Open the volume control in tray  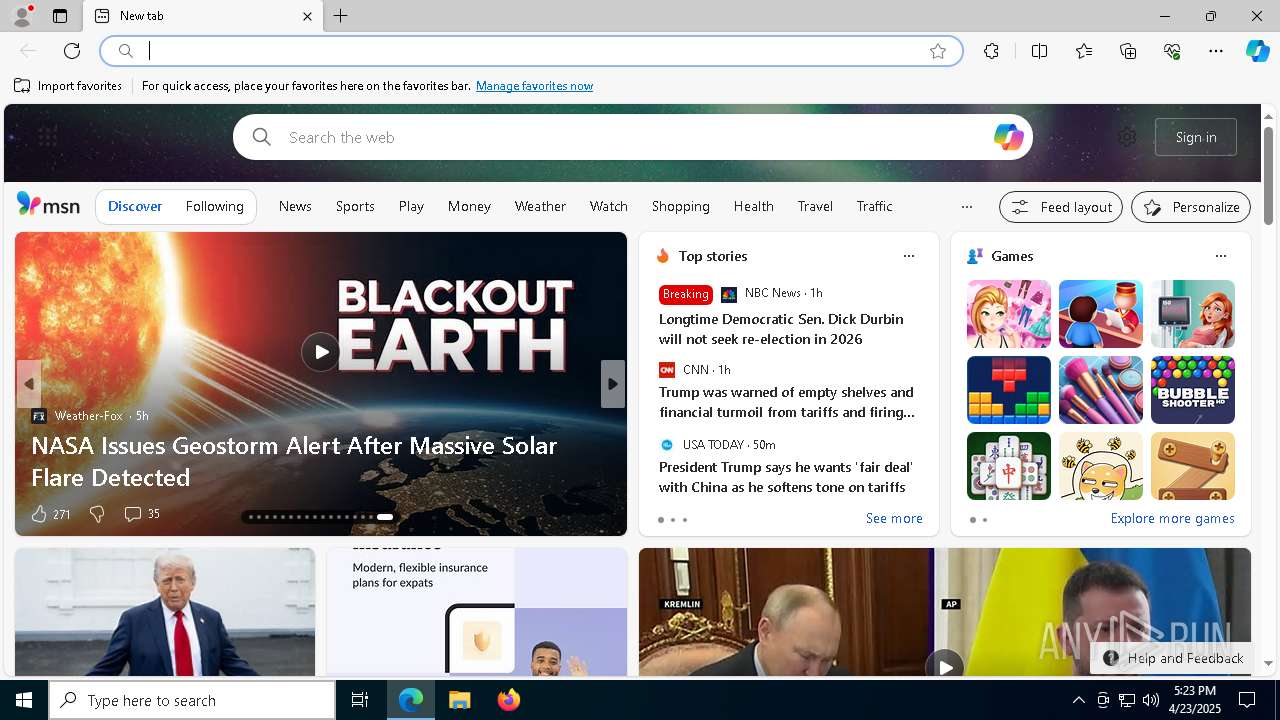1151,700
